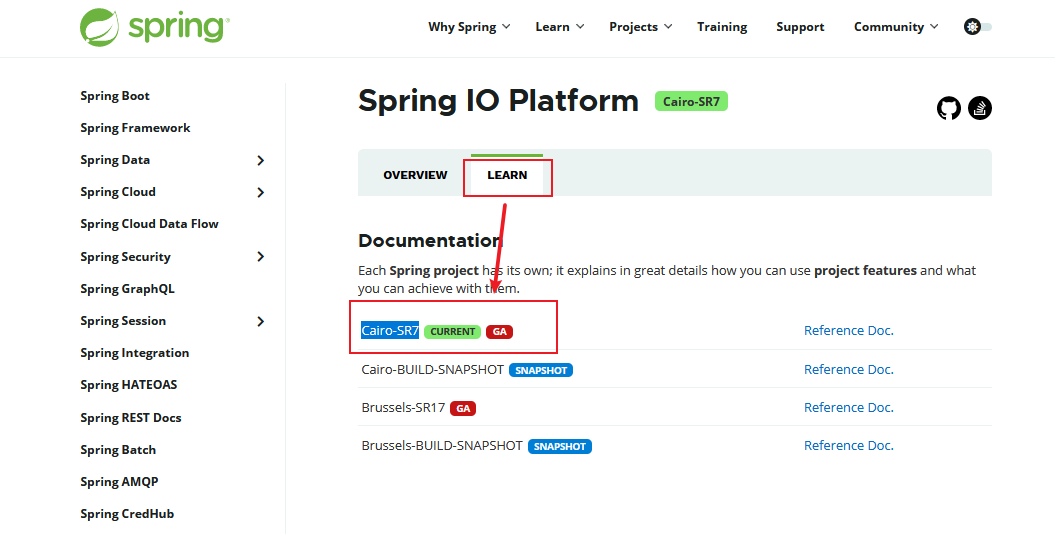Image resolution: width=1055 pixels, height=534 pixels.
Task: Toggle the dark mode switch
Action: [978, 27]
